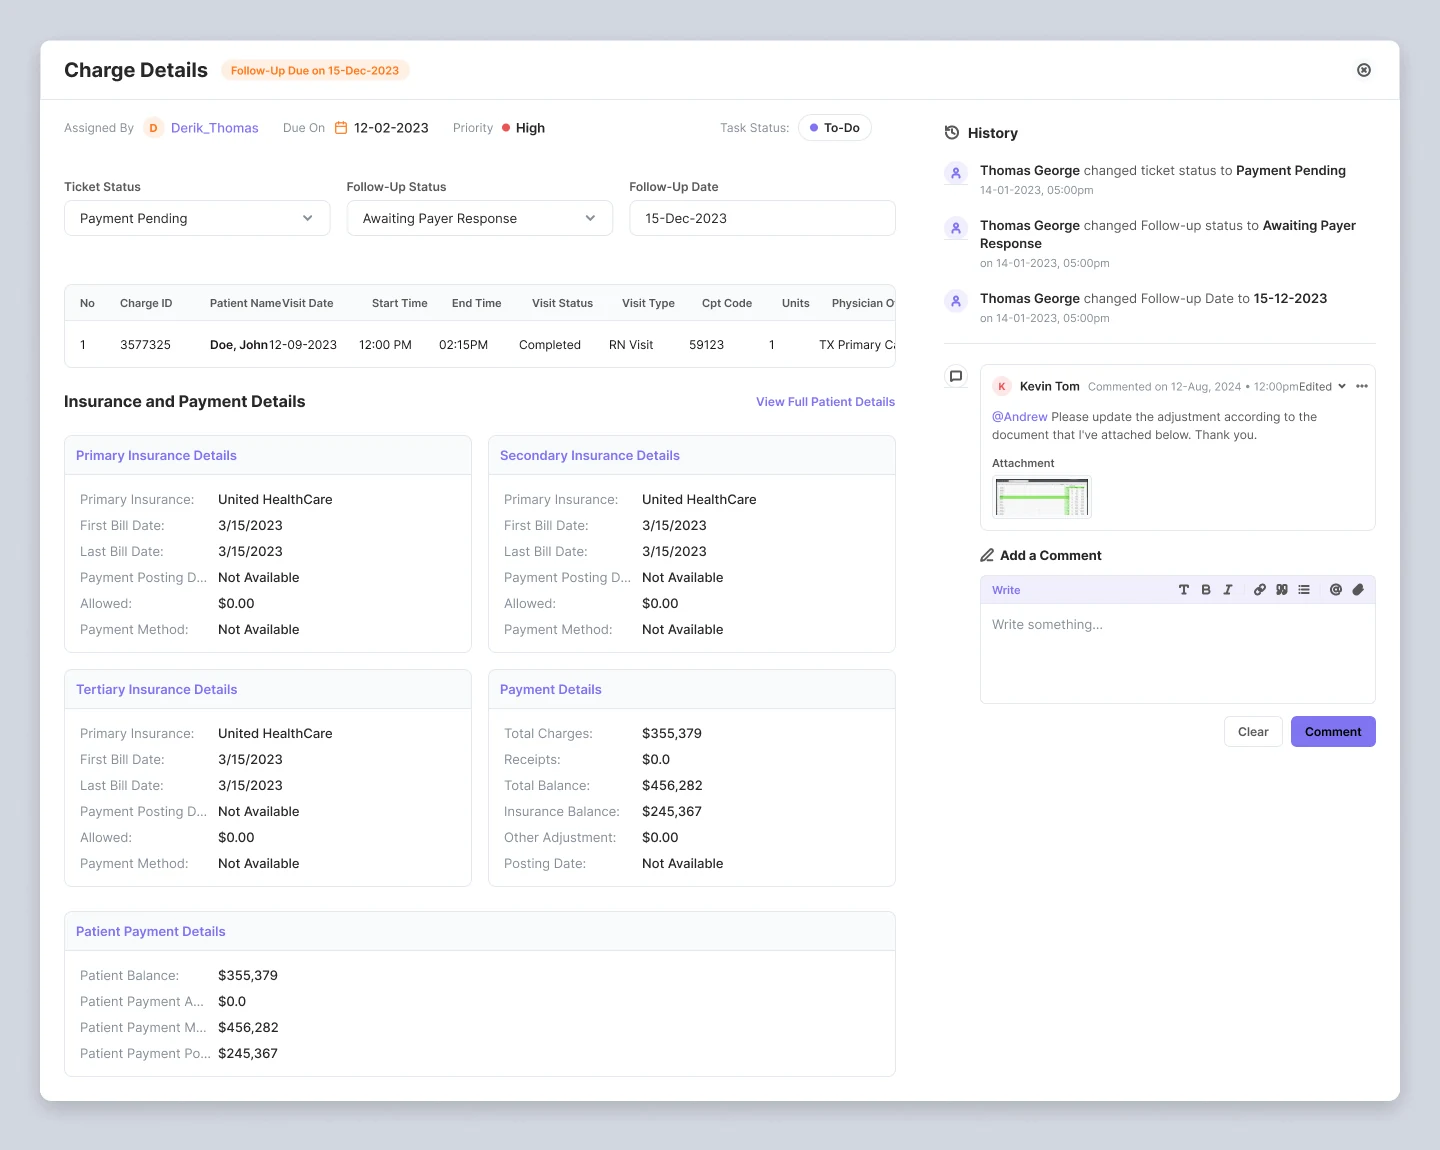Open the Follow-Up Status dropdown
This screenshot has height=1150, width=1440.
(x=480, y=218)
